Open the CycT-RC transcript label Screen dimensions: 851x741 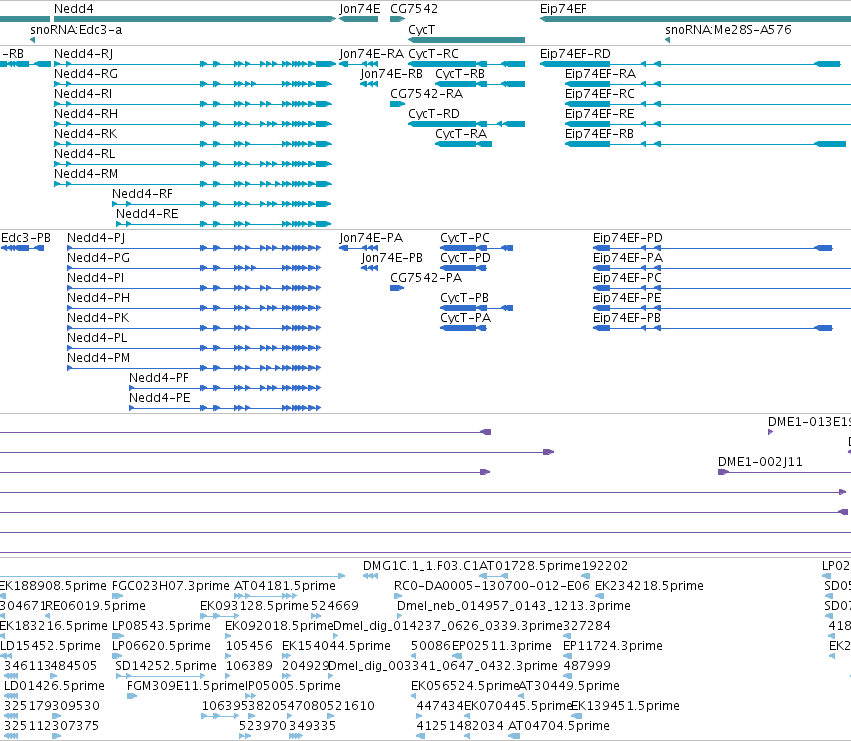click(x=434, y=54)
